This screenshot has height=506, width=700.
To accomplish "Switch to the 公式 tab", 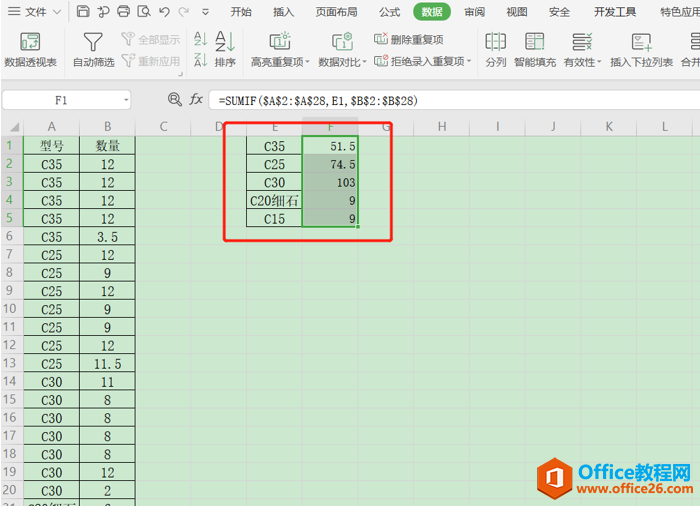I will 389,12.
